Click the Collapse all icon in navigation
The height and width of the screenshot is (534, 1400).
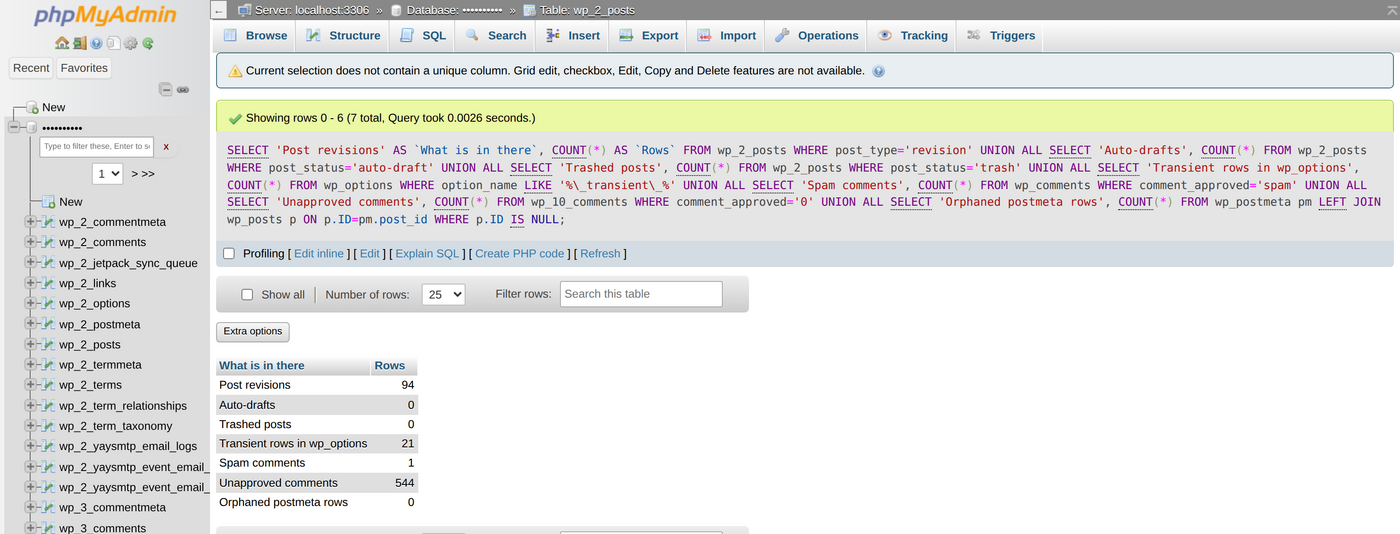click(166, 89)
